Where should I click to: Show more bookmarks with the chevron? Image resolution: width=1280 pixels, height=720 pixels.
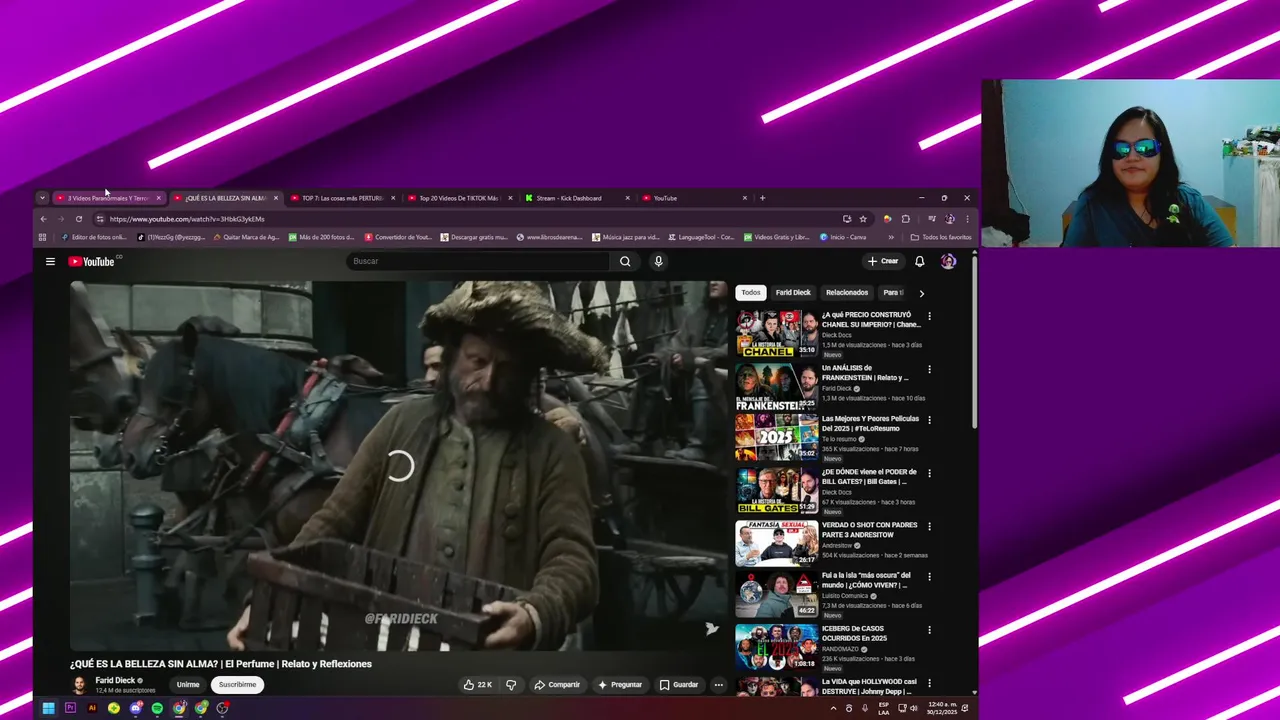click(x=891, y=237)
